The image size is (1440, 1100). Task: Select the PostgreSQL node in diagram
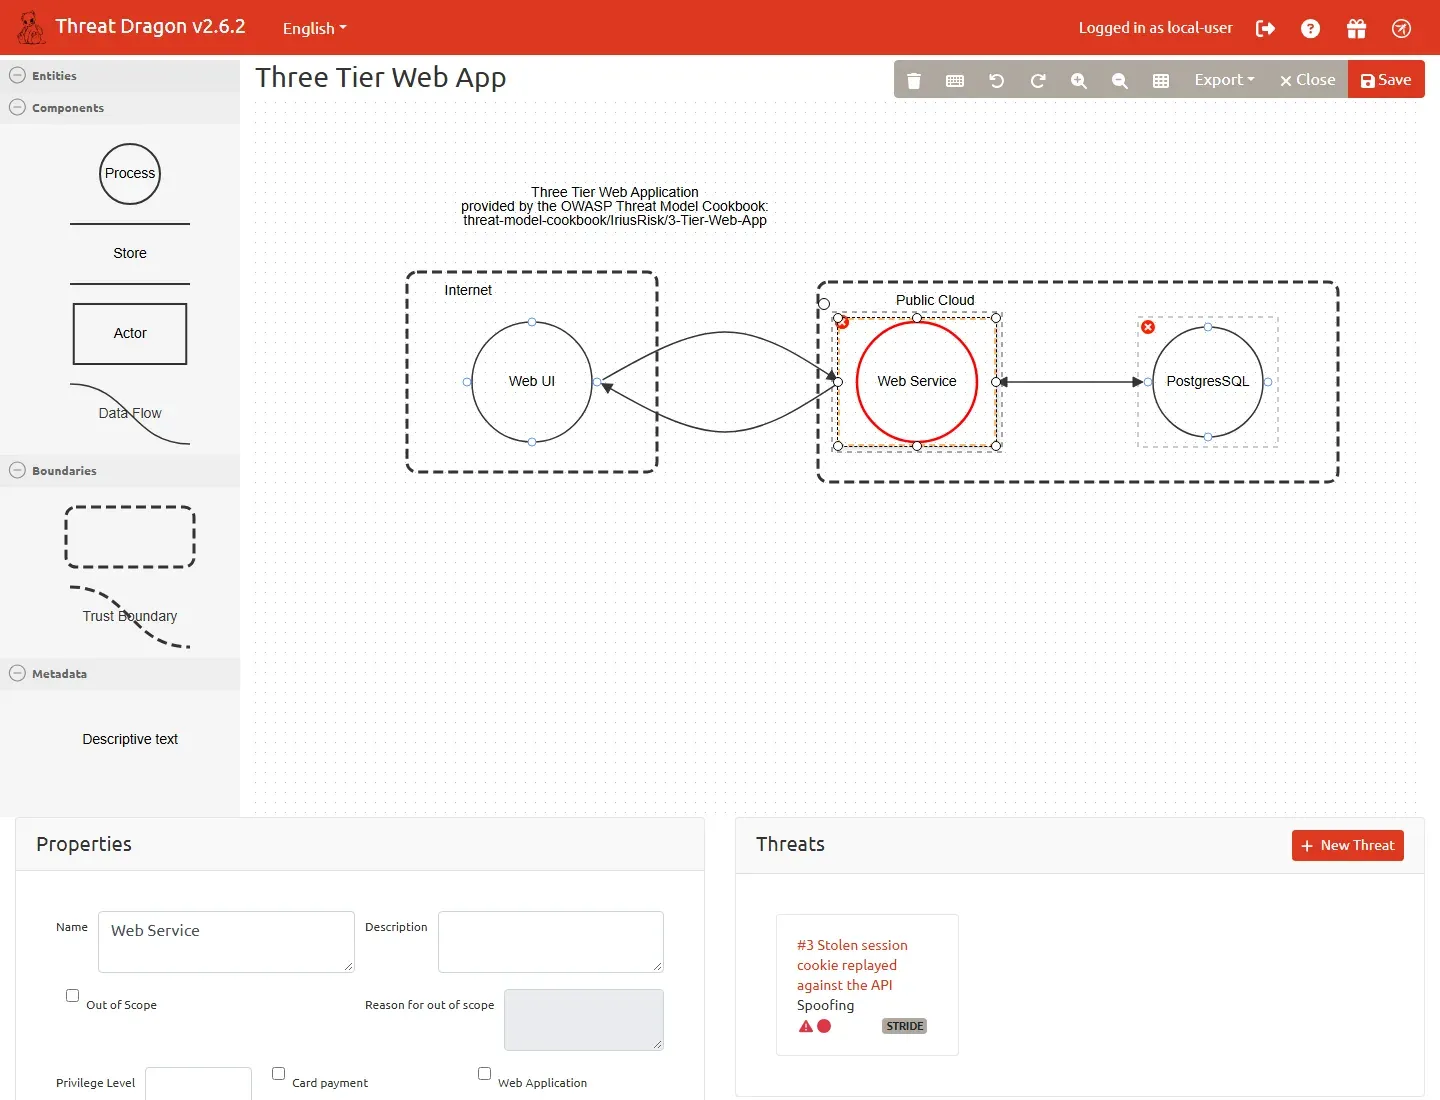click(1208, 382)
